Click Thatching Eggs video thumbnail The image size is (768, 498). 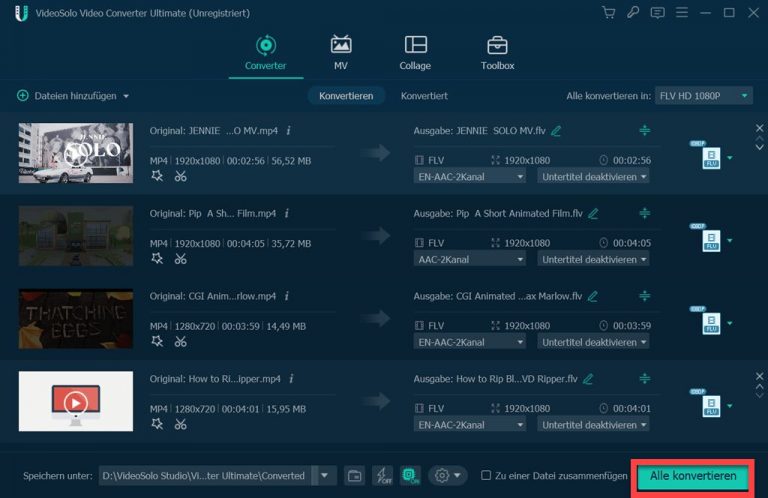(76, 319)
